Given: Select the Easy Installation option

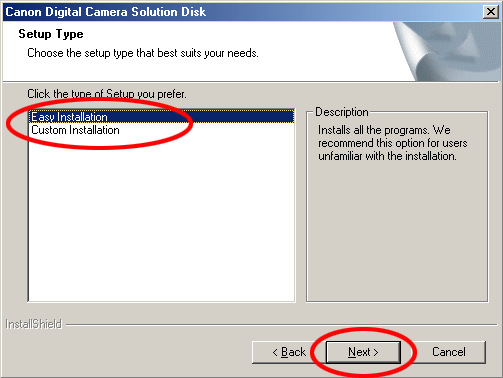Looking at the screenshot, I should 161,117.
